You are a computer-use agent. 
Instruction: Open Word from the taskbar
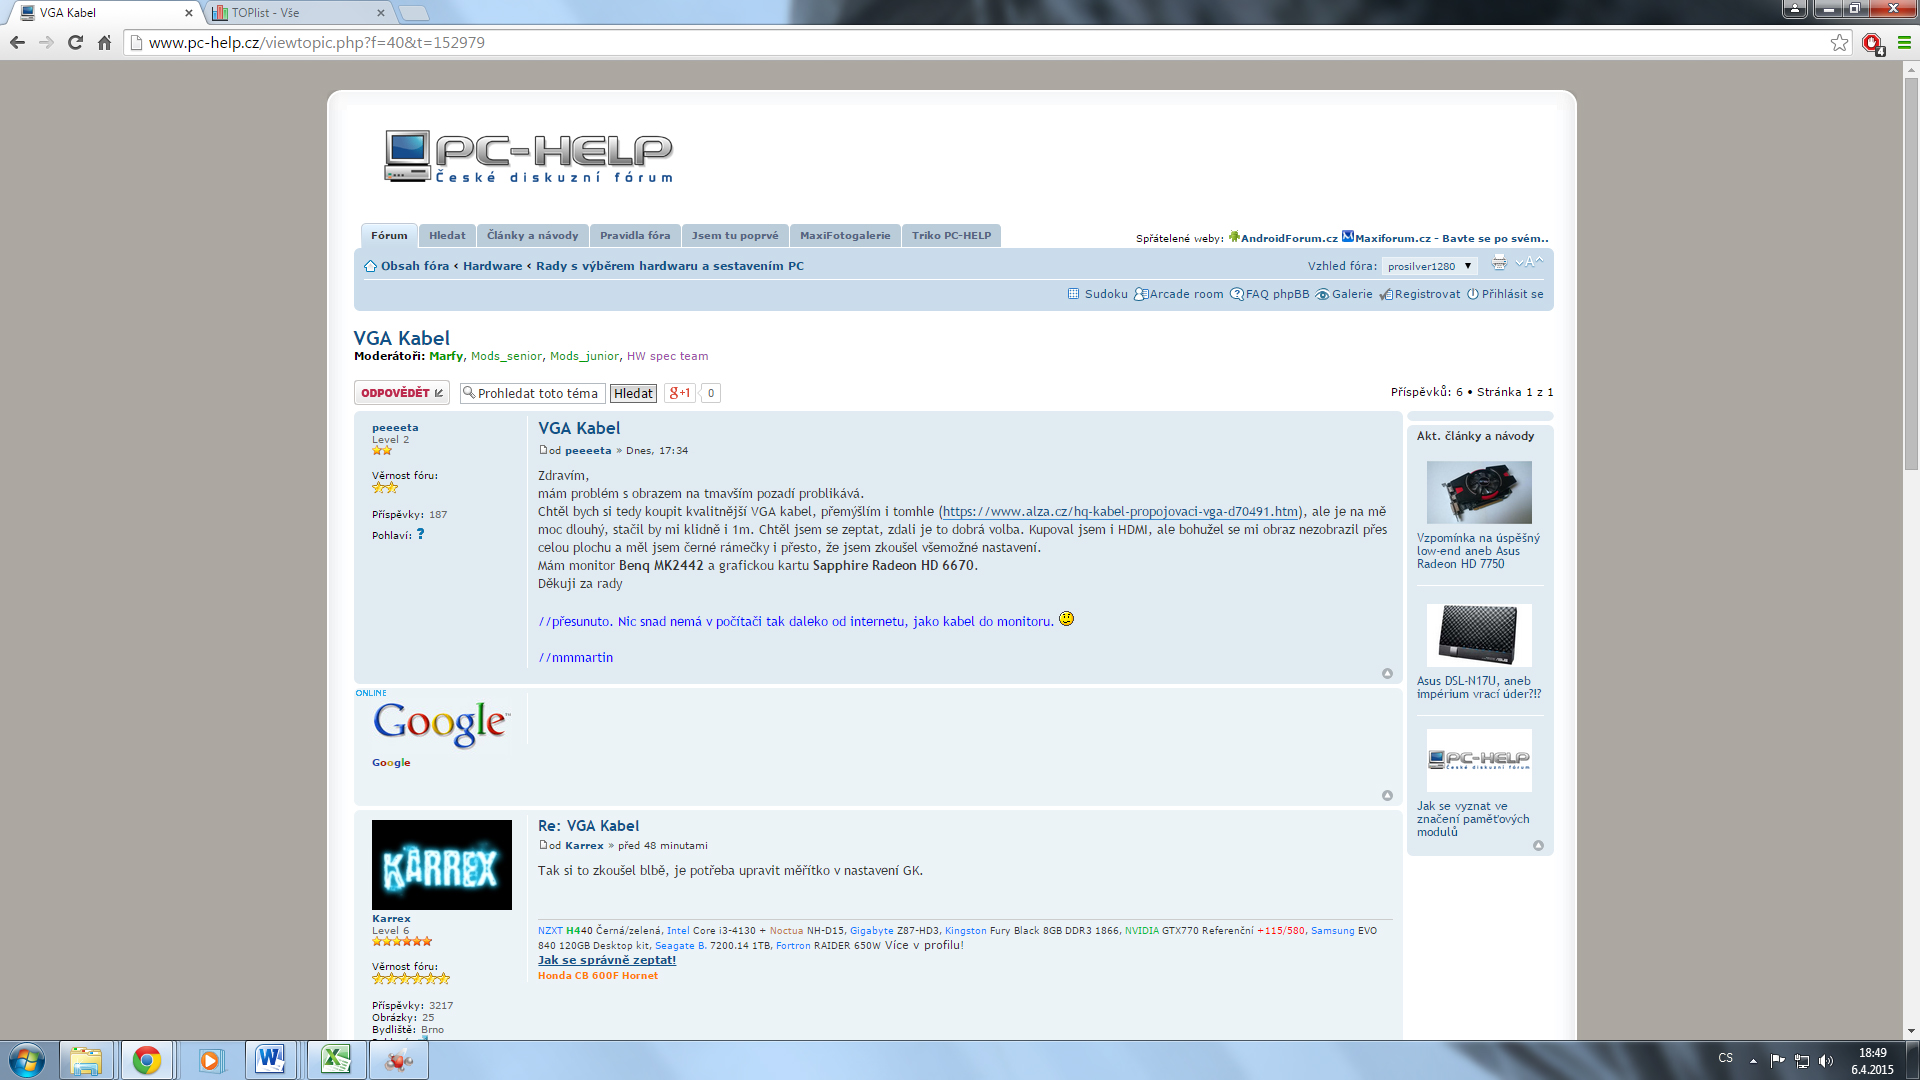[x=270, y=1060]
